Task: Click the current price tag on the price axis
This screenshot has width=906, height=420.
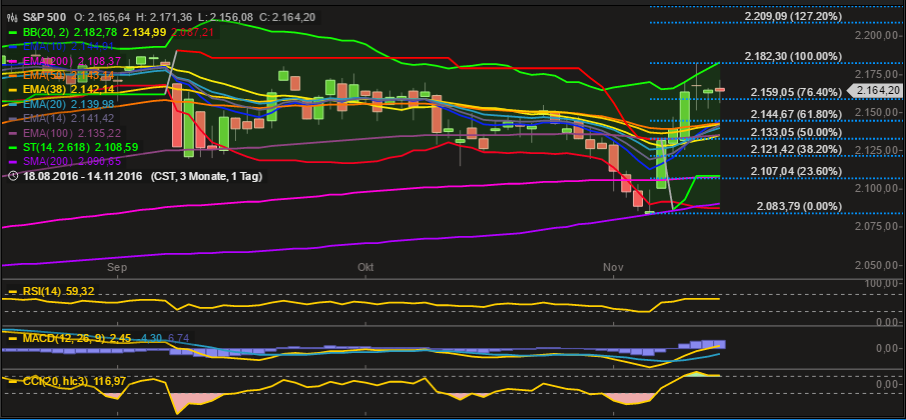Action: (x=875, y=90)
